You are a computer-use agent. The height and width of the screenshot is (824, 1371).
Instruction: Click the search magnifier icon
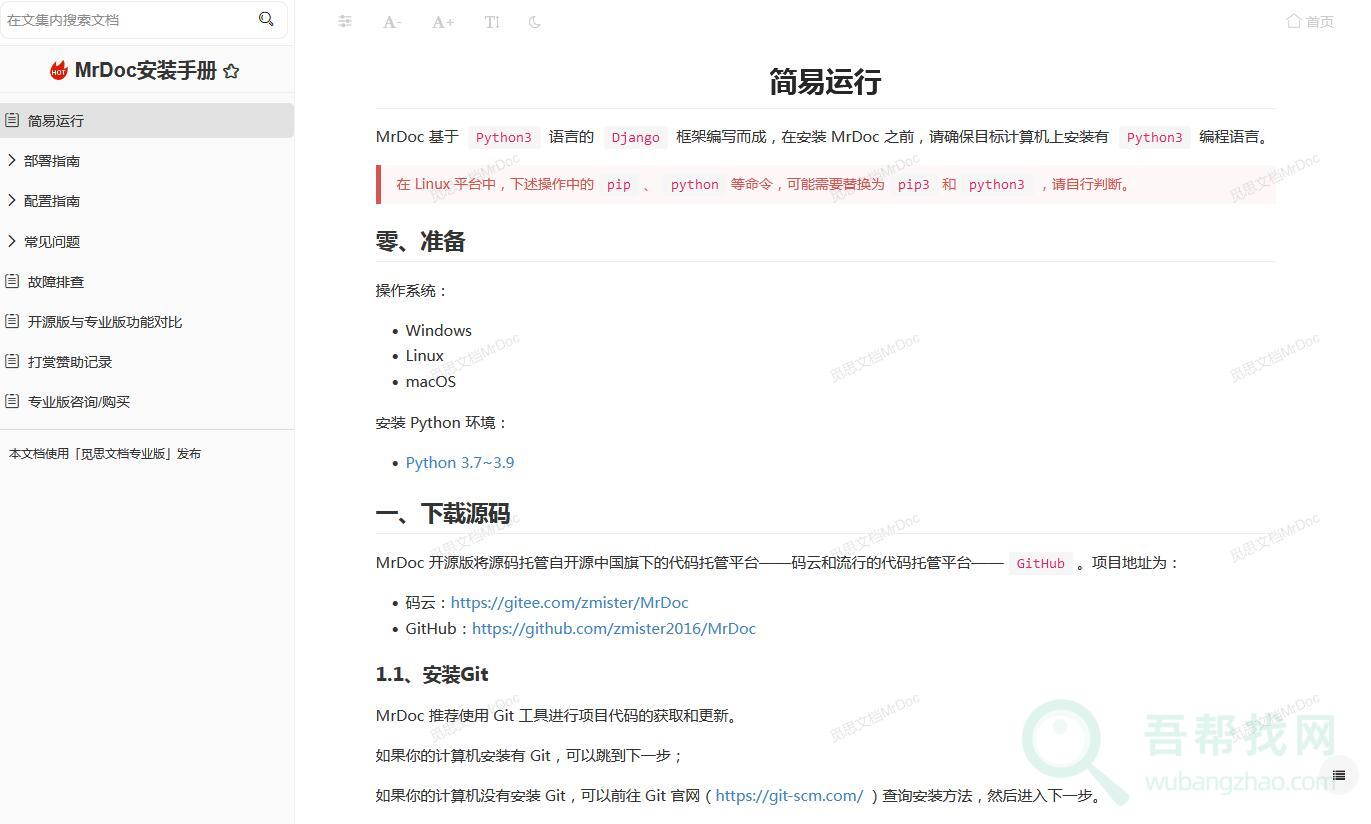pos(266,19)
